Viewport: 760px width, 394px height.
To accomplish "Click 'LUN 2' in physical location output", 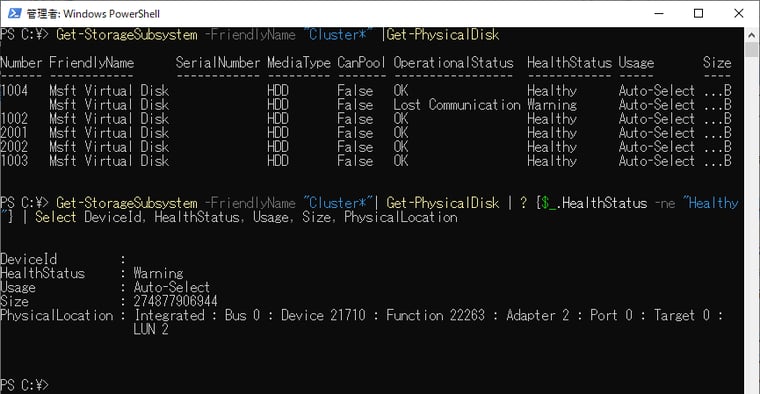I will click(151, 329).
